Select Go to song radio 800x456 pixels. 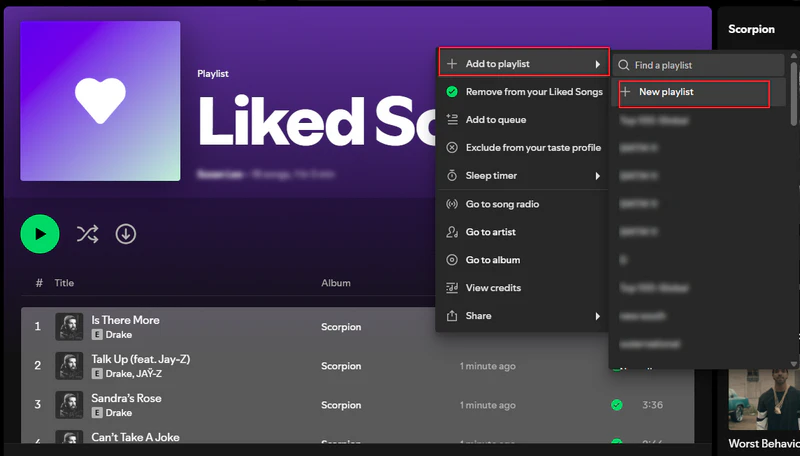click(x=523, y=204)
